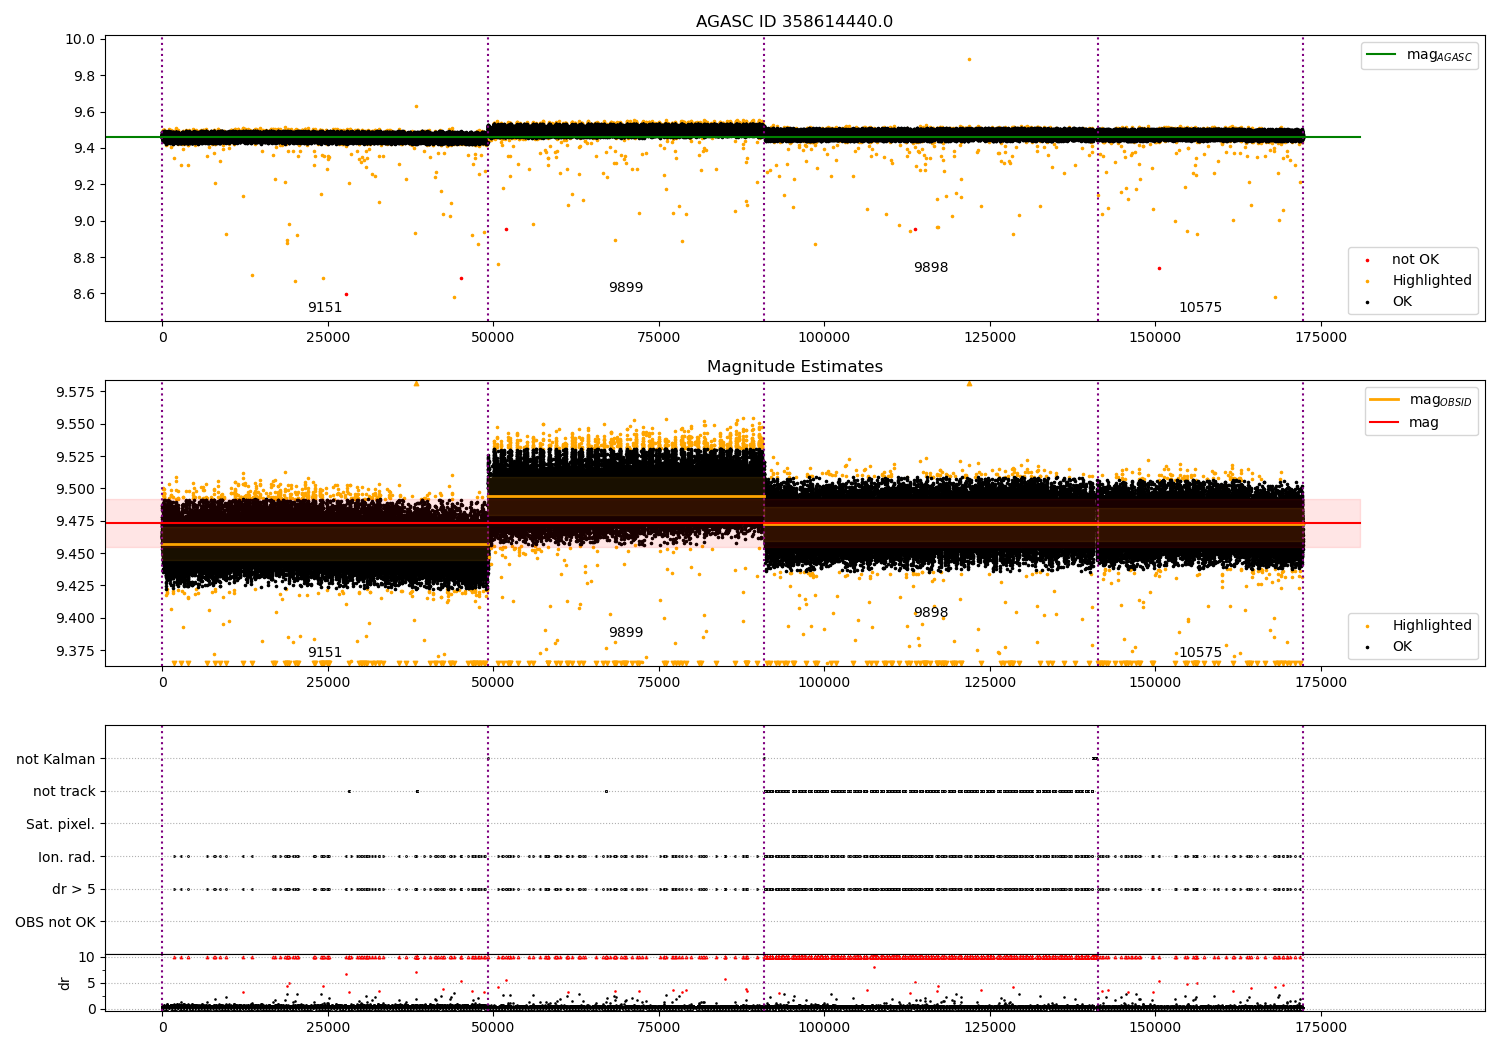Click the "not track" row label
Screen dimensions: 1500x1050
pyautogui.click(x=64, y=792)
